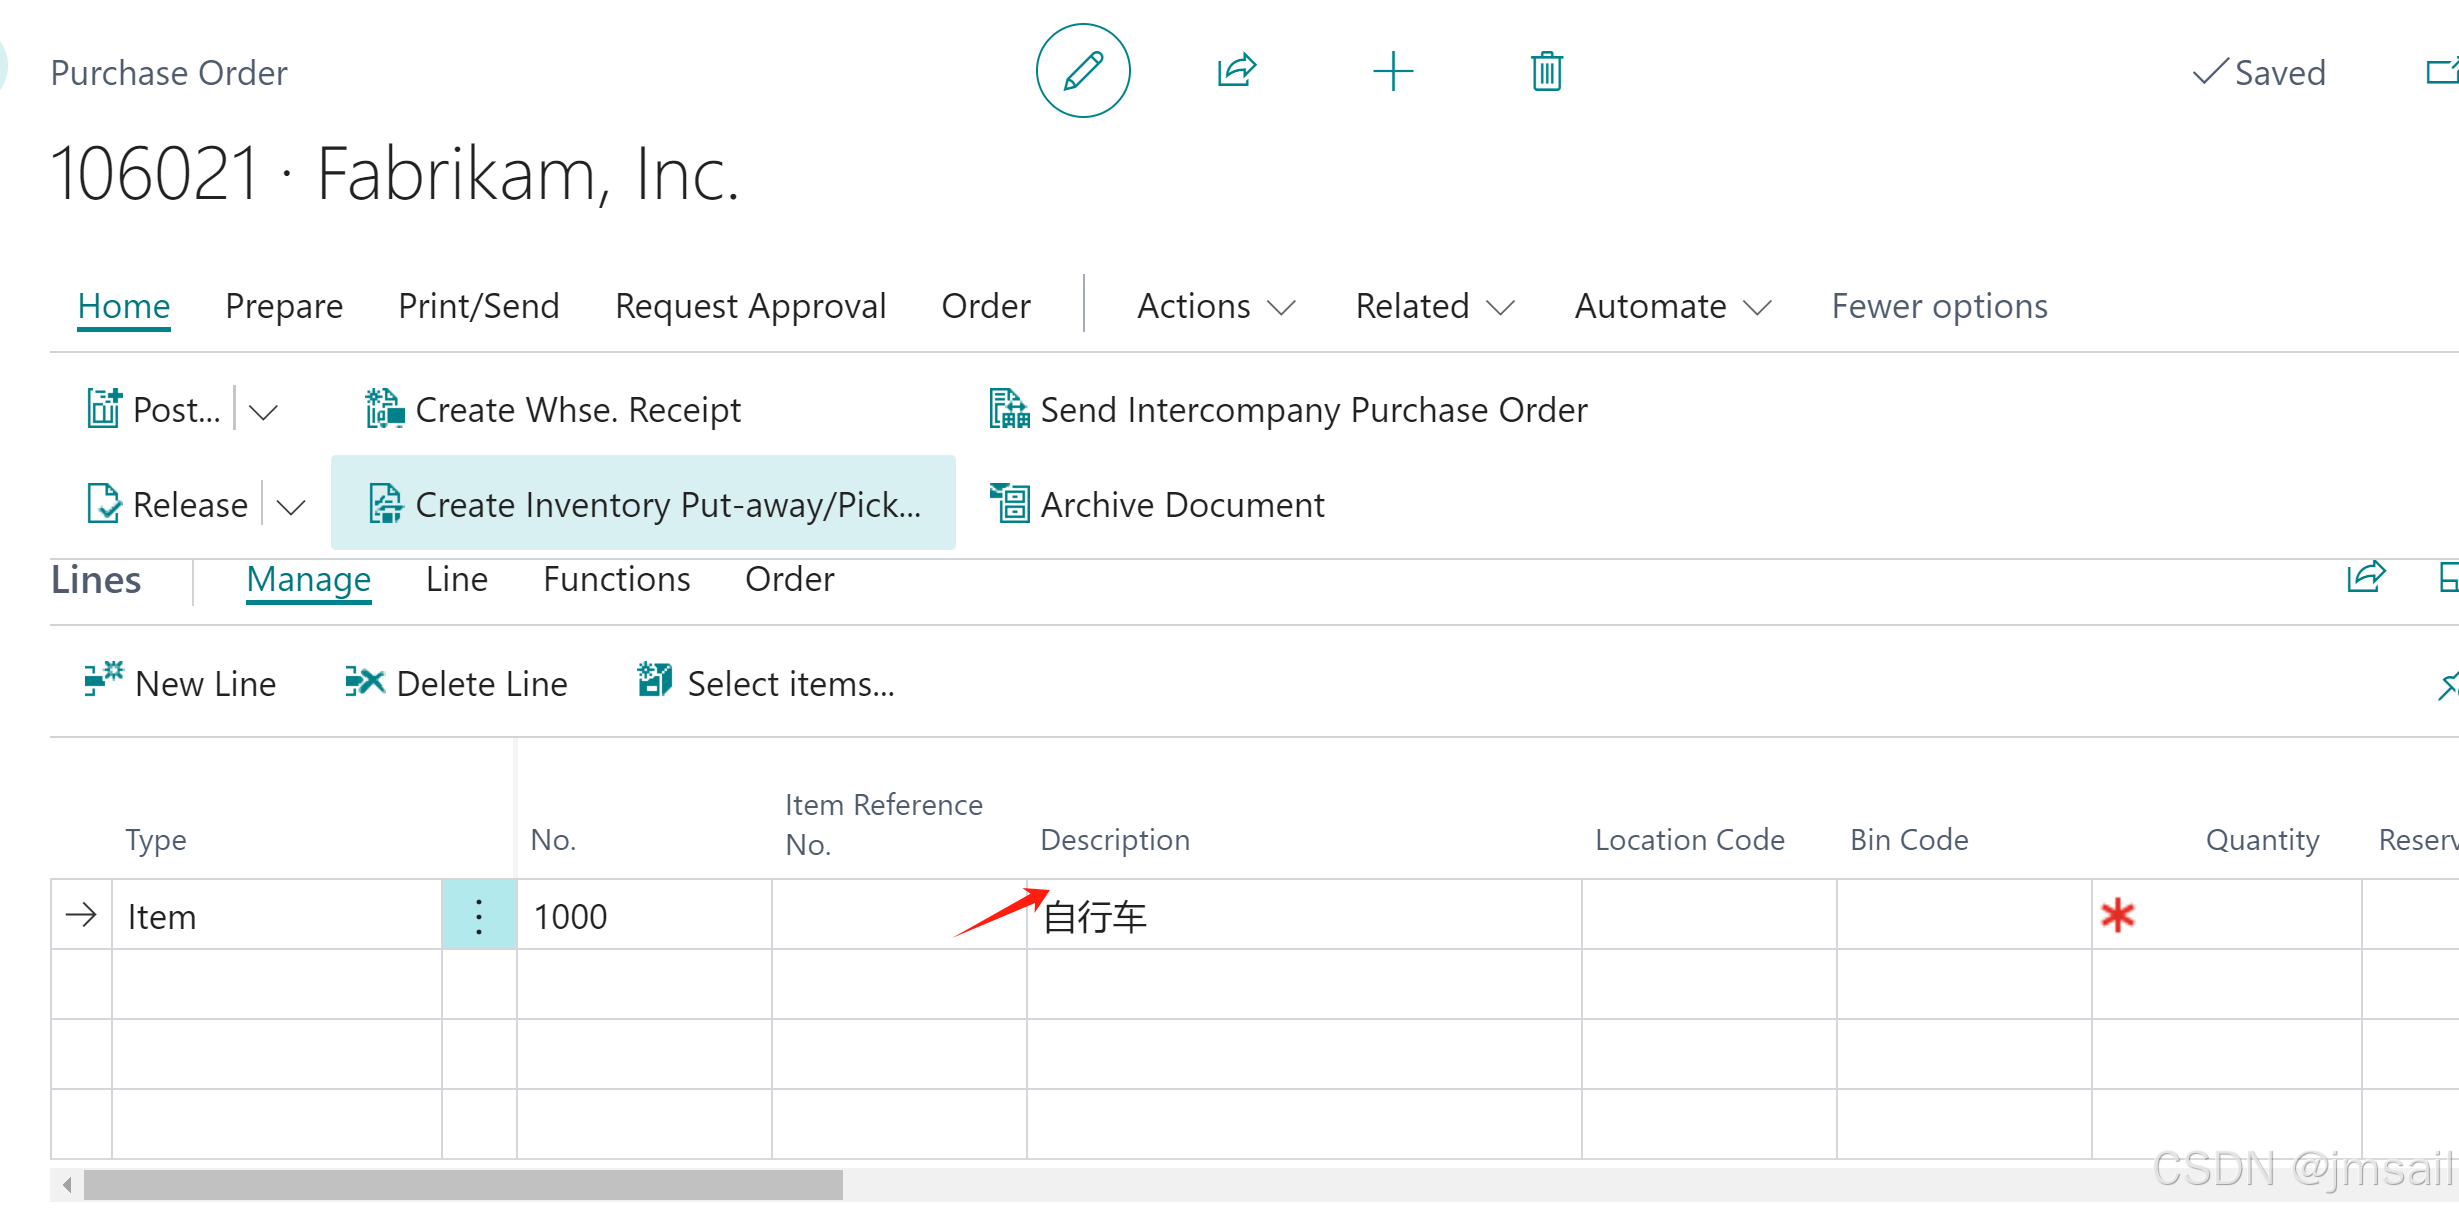2459x1209 pixels.
Task: Switch to the Prepare tab
Action: click(x=284, y=306)
